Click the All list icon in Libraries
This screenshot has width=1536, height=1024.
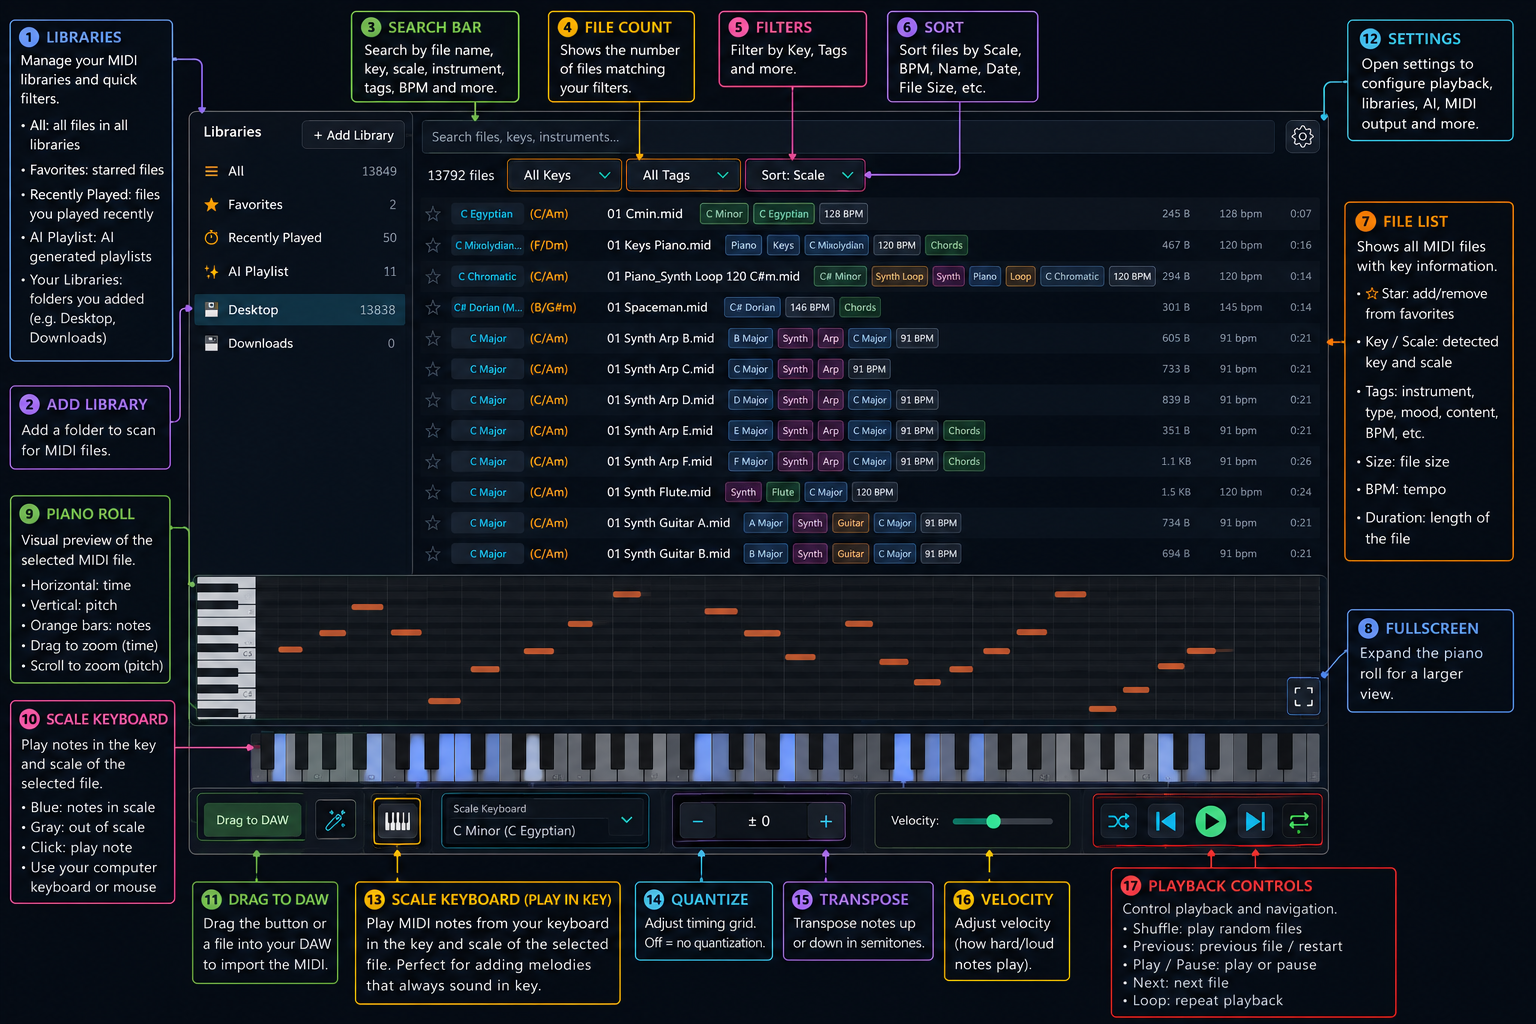(x=211, y=171)
